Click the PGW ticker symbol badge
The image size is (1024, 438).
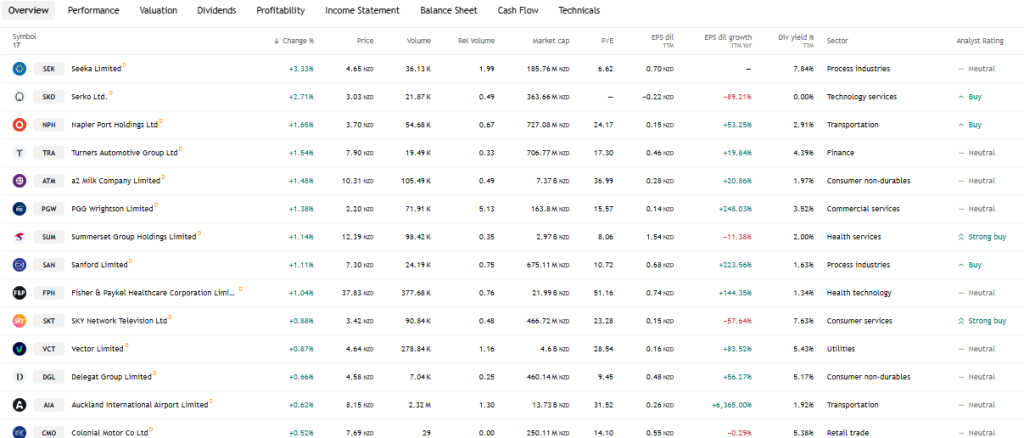pyautogui.click(x=49, y=209)
